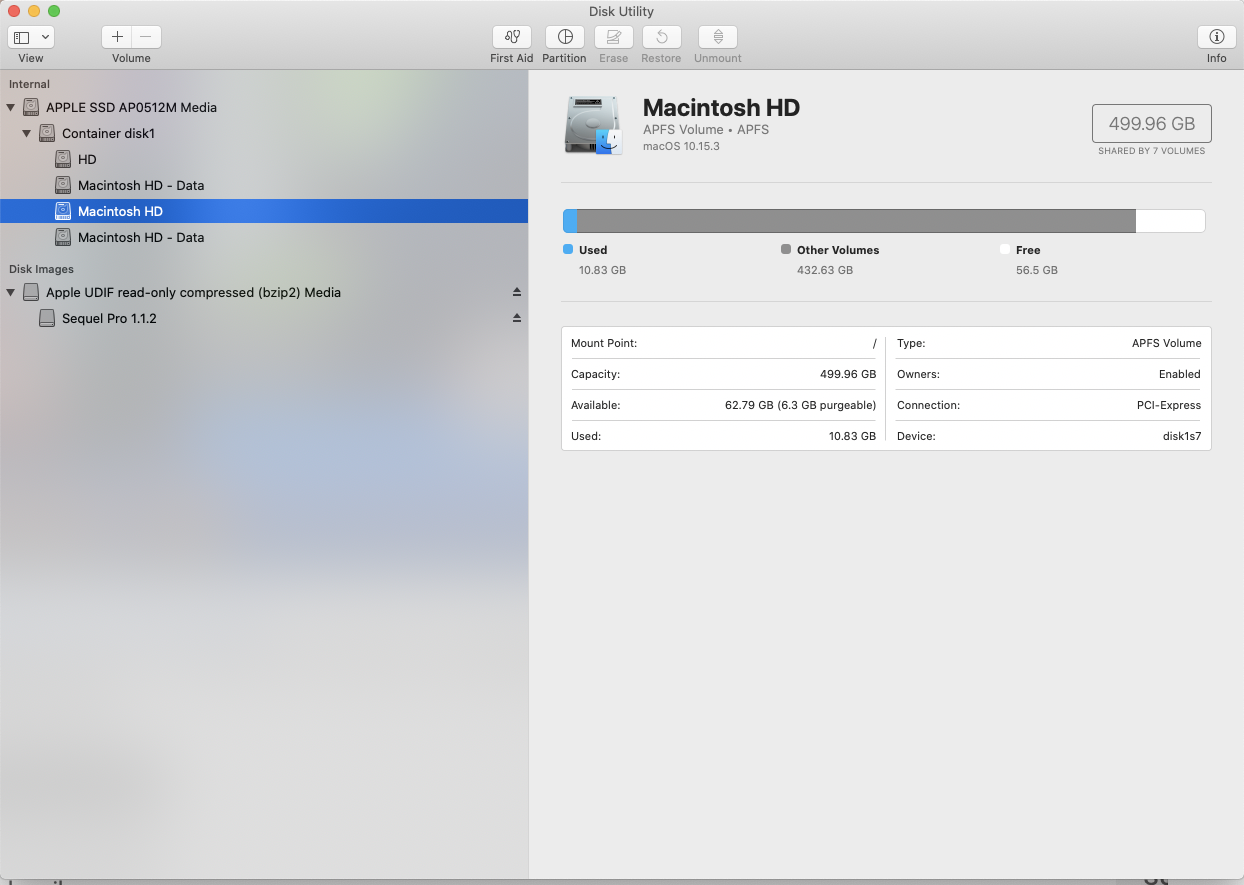
Task: Open the Partition tool
Action: point(565,37)
